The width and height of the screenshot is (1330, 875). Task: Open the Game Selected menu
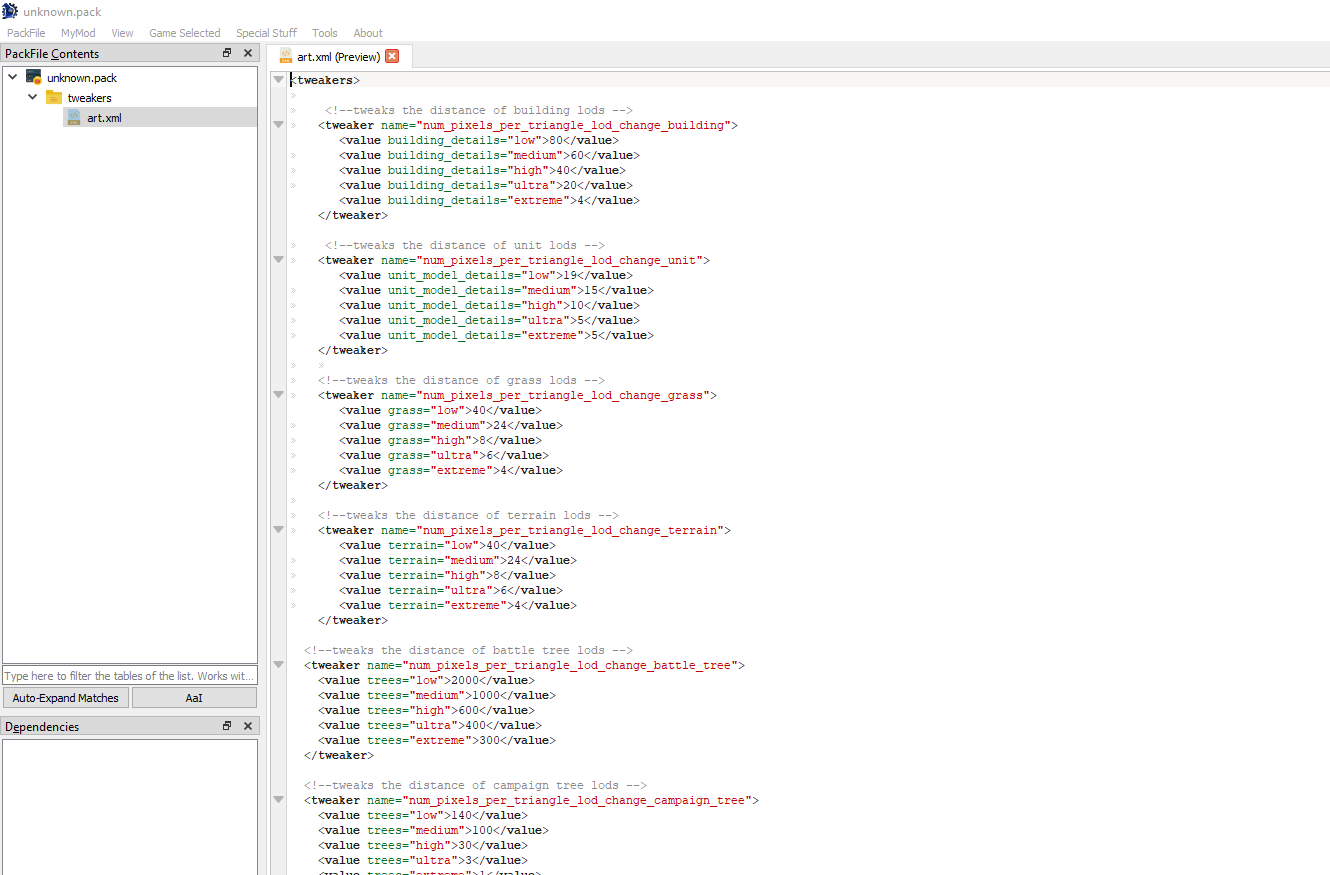[x=185, y=33]
